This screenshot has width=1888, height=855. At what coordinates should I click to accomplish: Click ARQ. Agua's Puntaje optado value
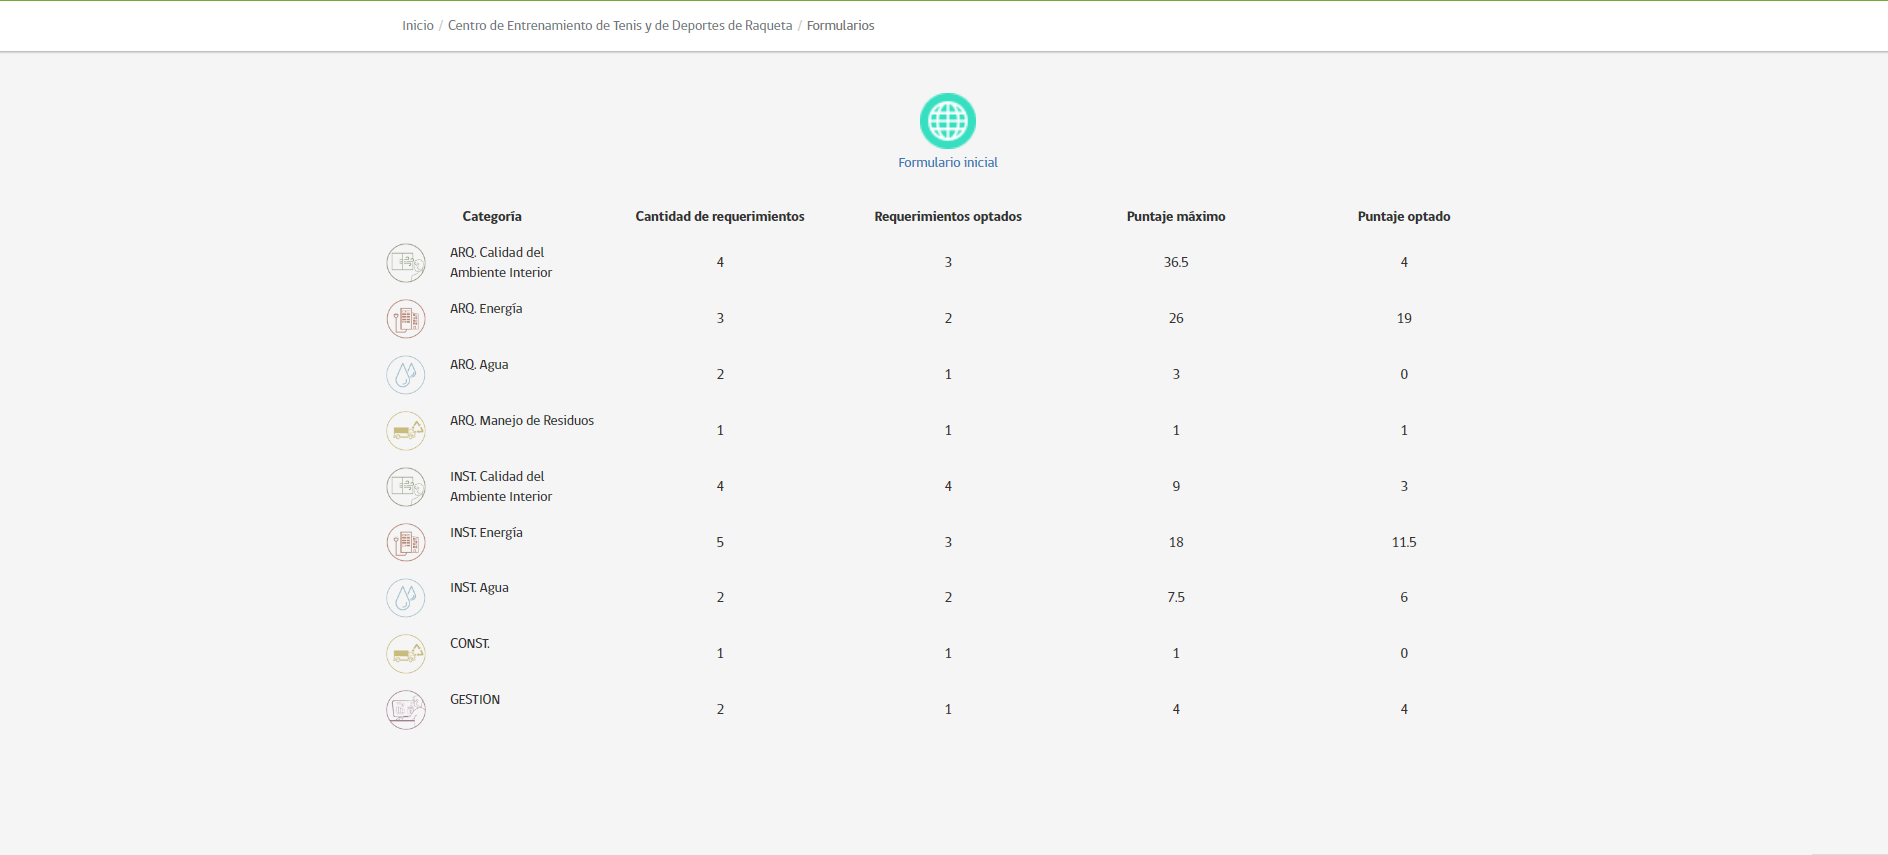1404,374
